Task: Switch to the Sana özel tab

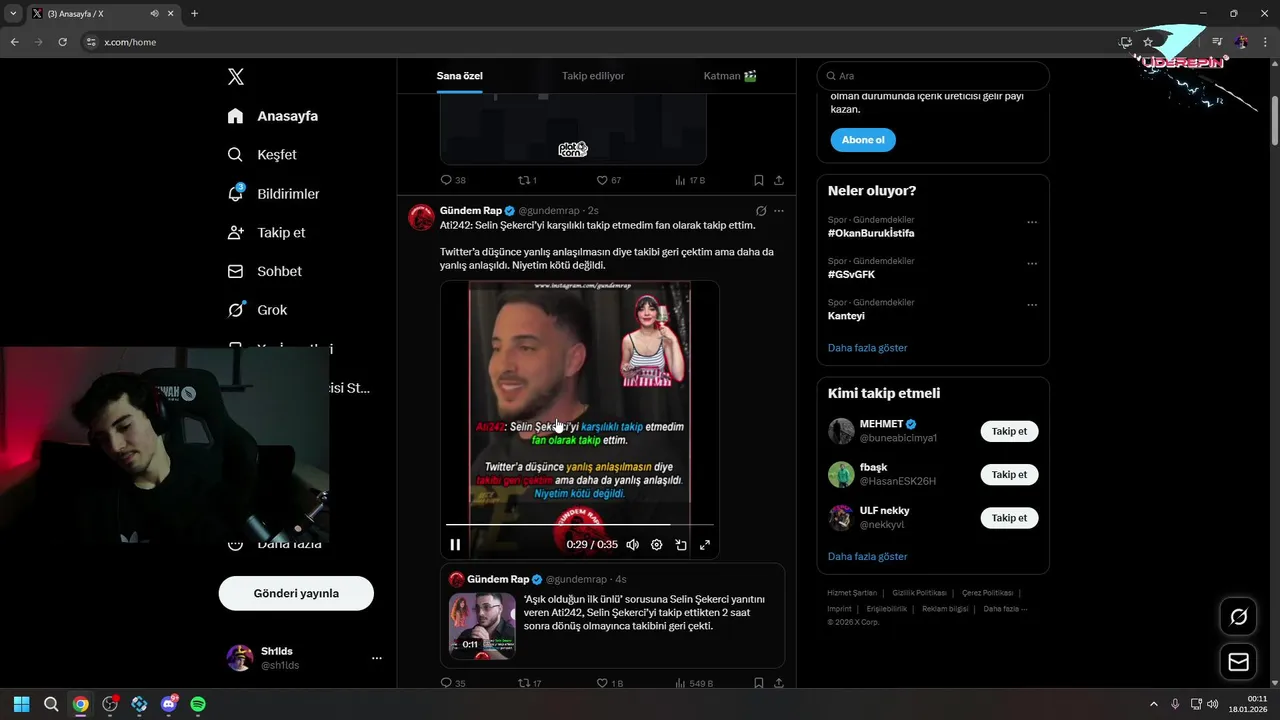Action: click(460, 76)
